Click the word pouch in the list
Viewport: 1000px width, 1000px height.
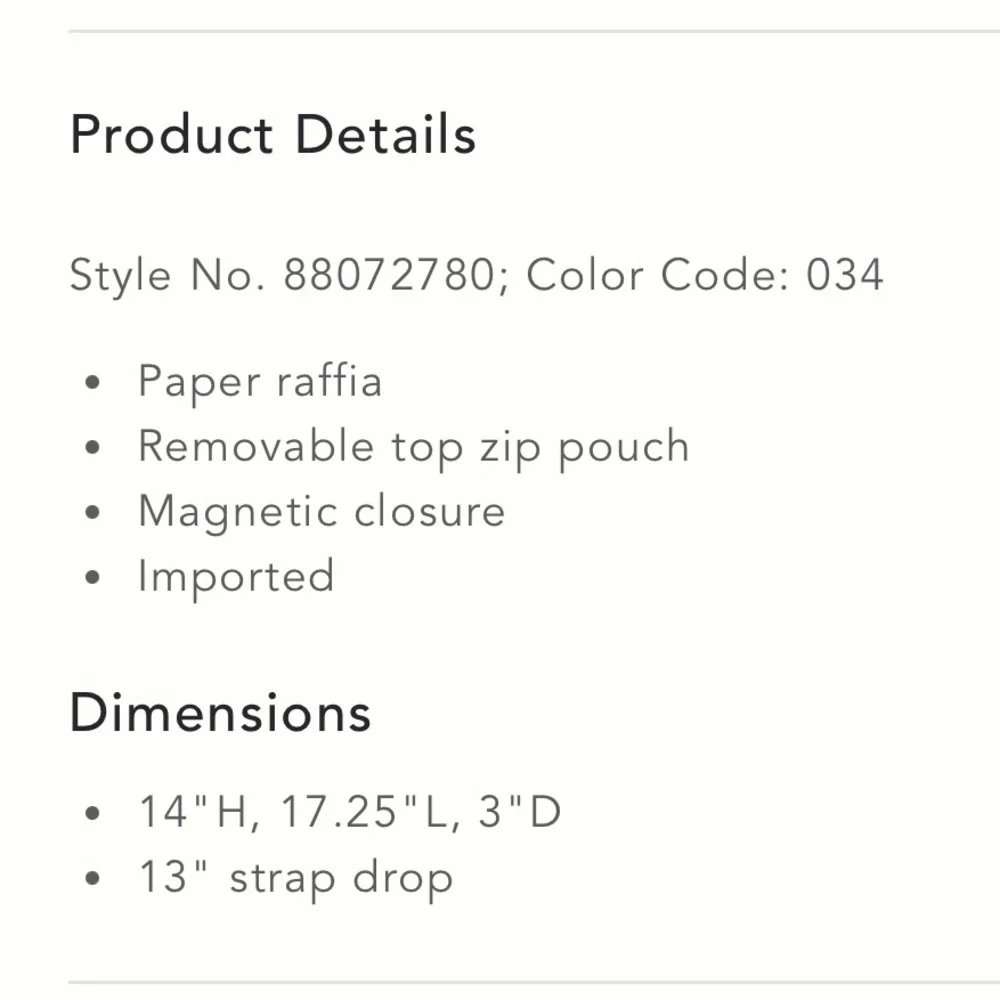tap(624, 448)
